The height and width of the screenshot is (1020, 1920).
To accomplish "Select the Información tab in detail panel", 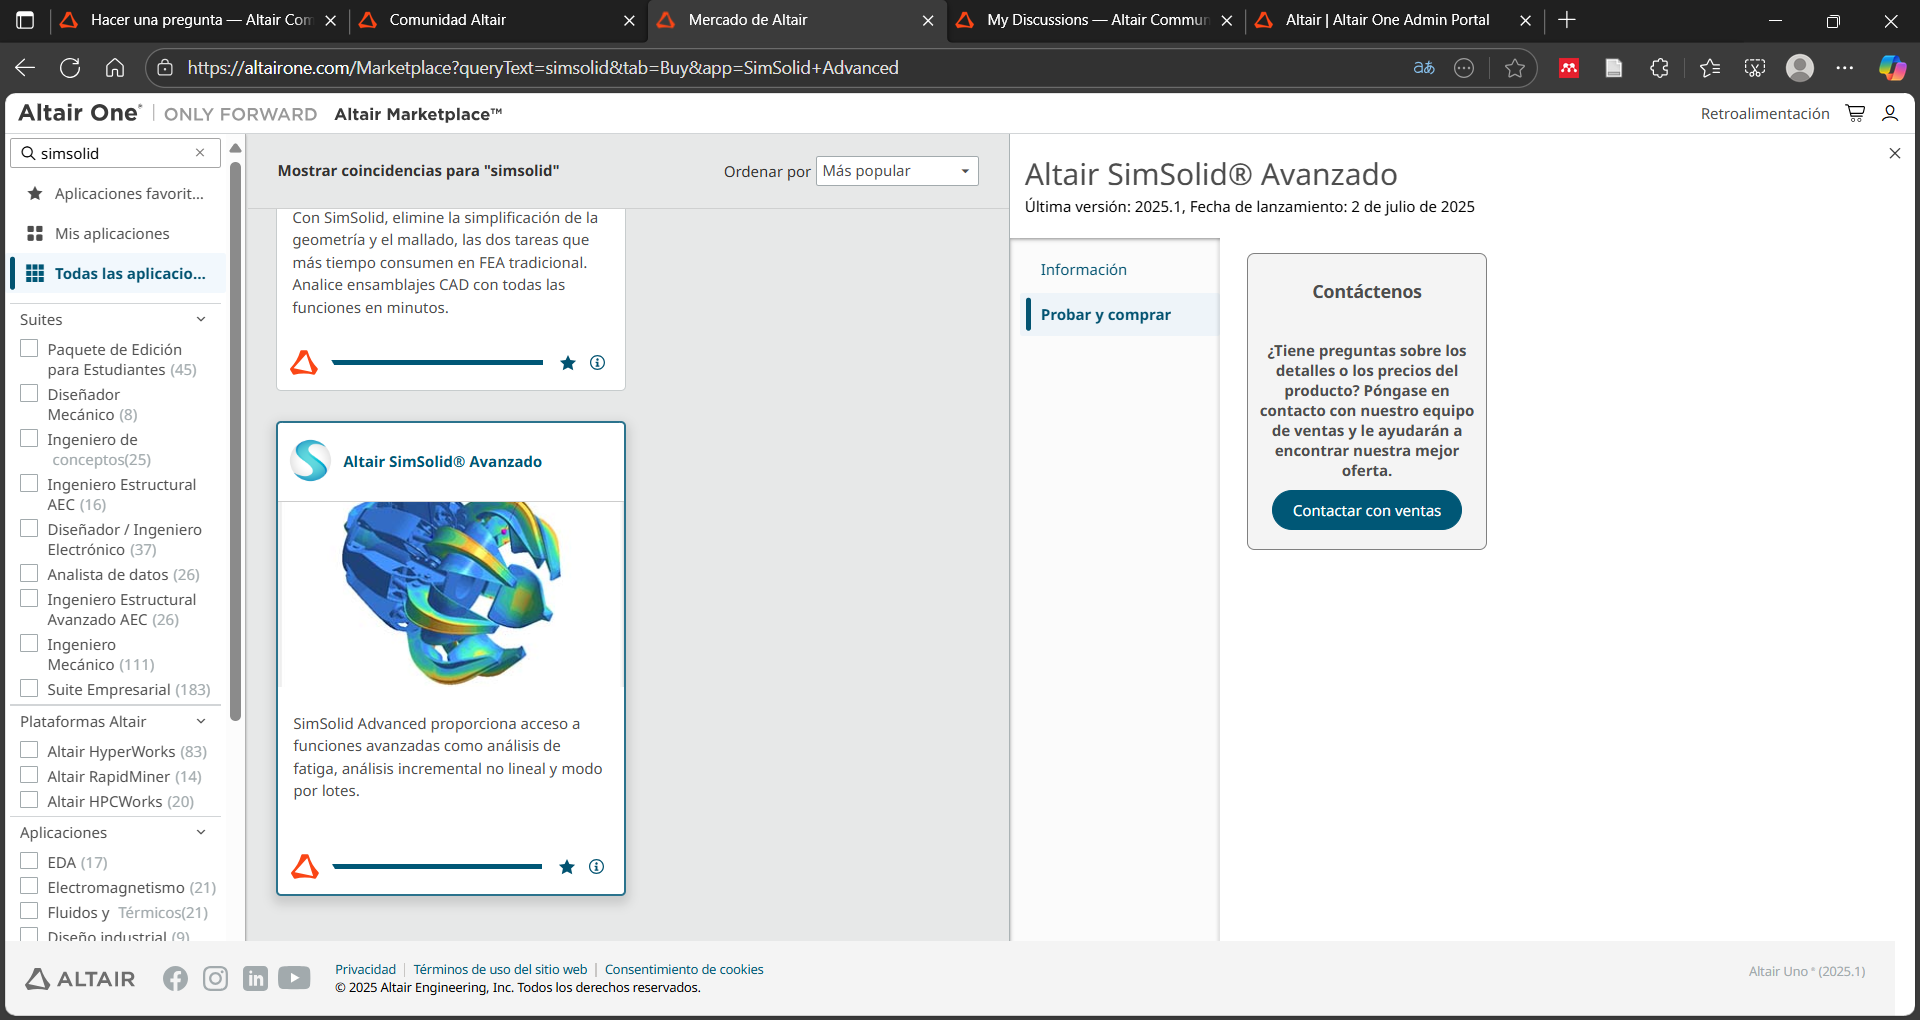I will tap(1083, 270).
